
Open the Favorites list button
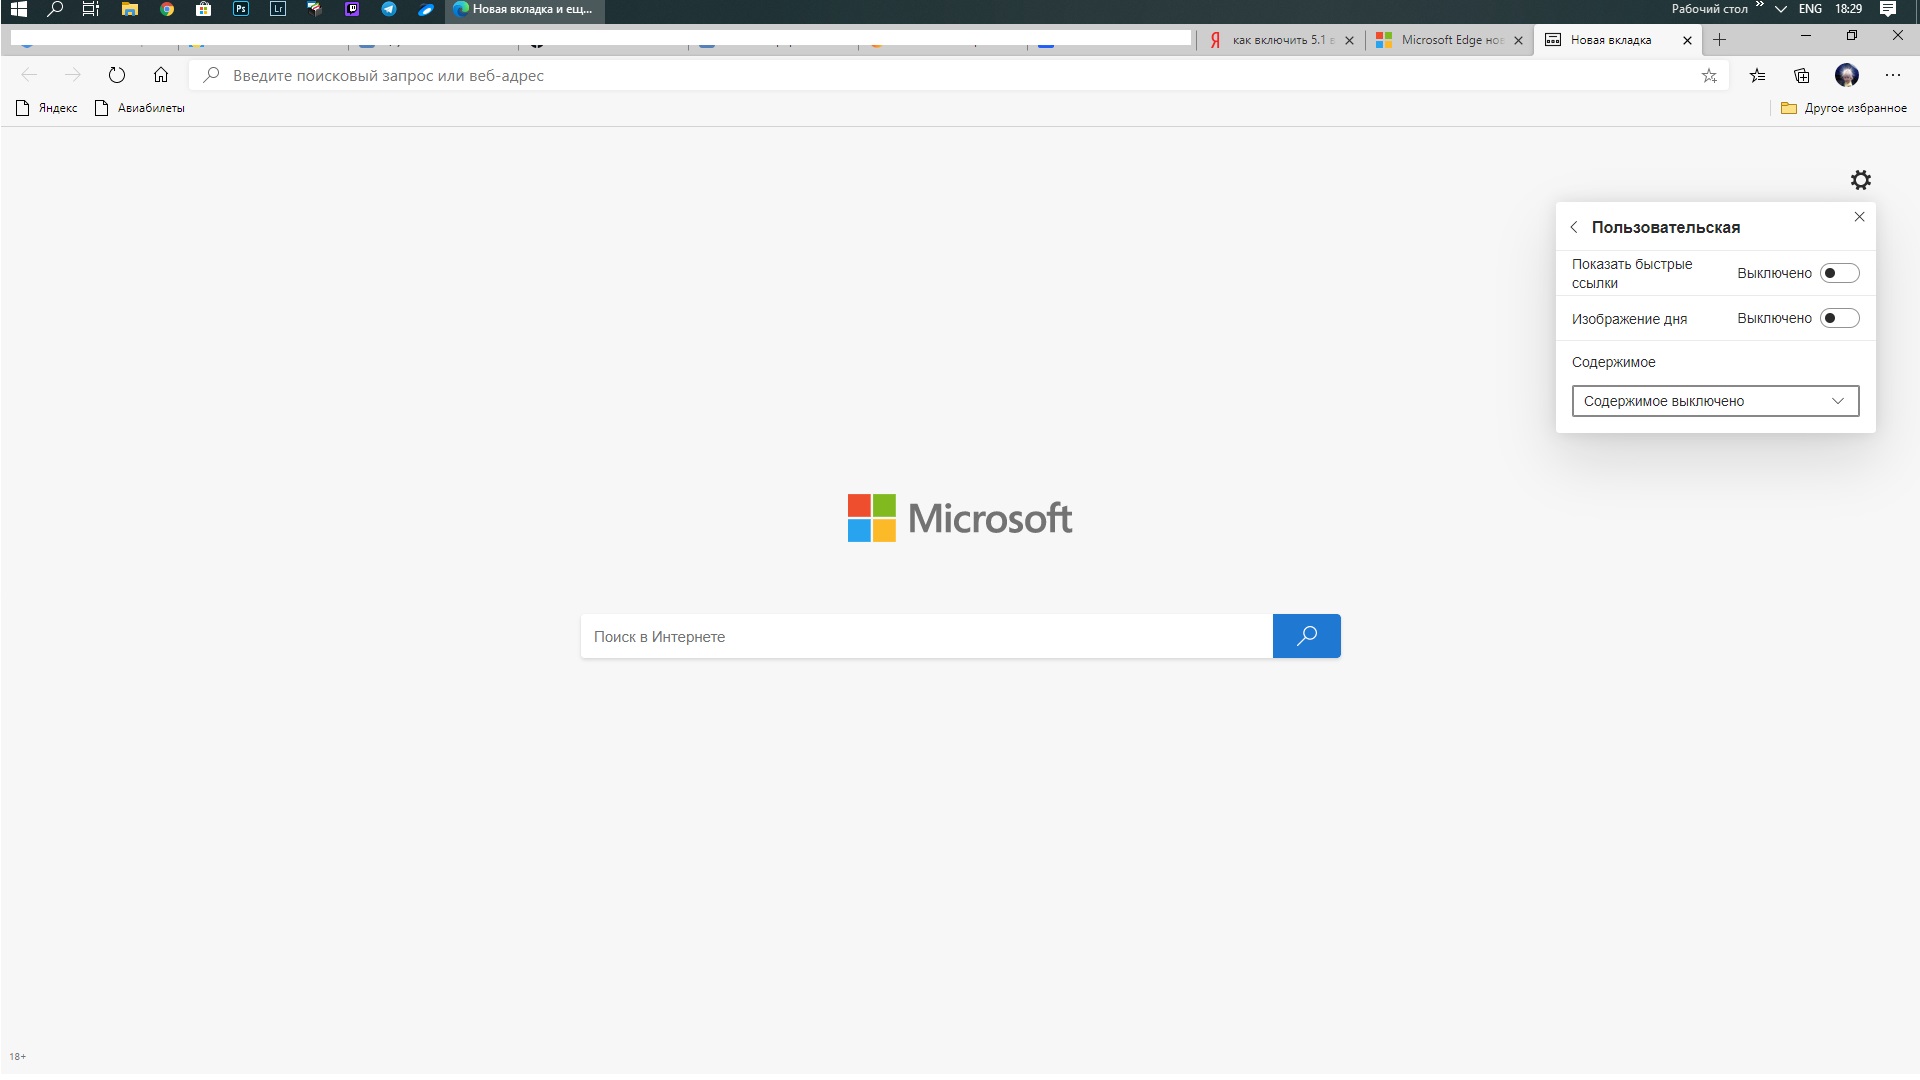[x=1757, y=75]
